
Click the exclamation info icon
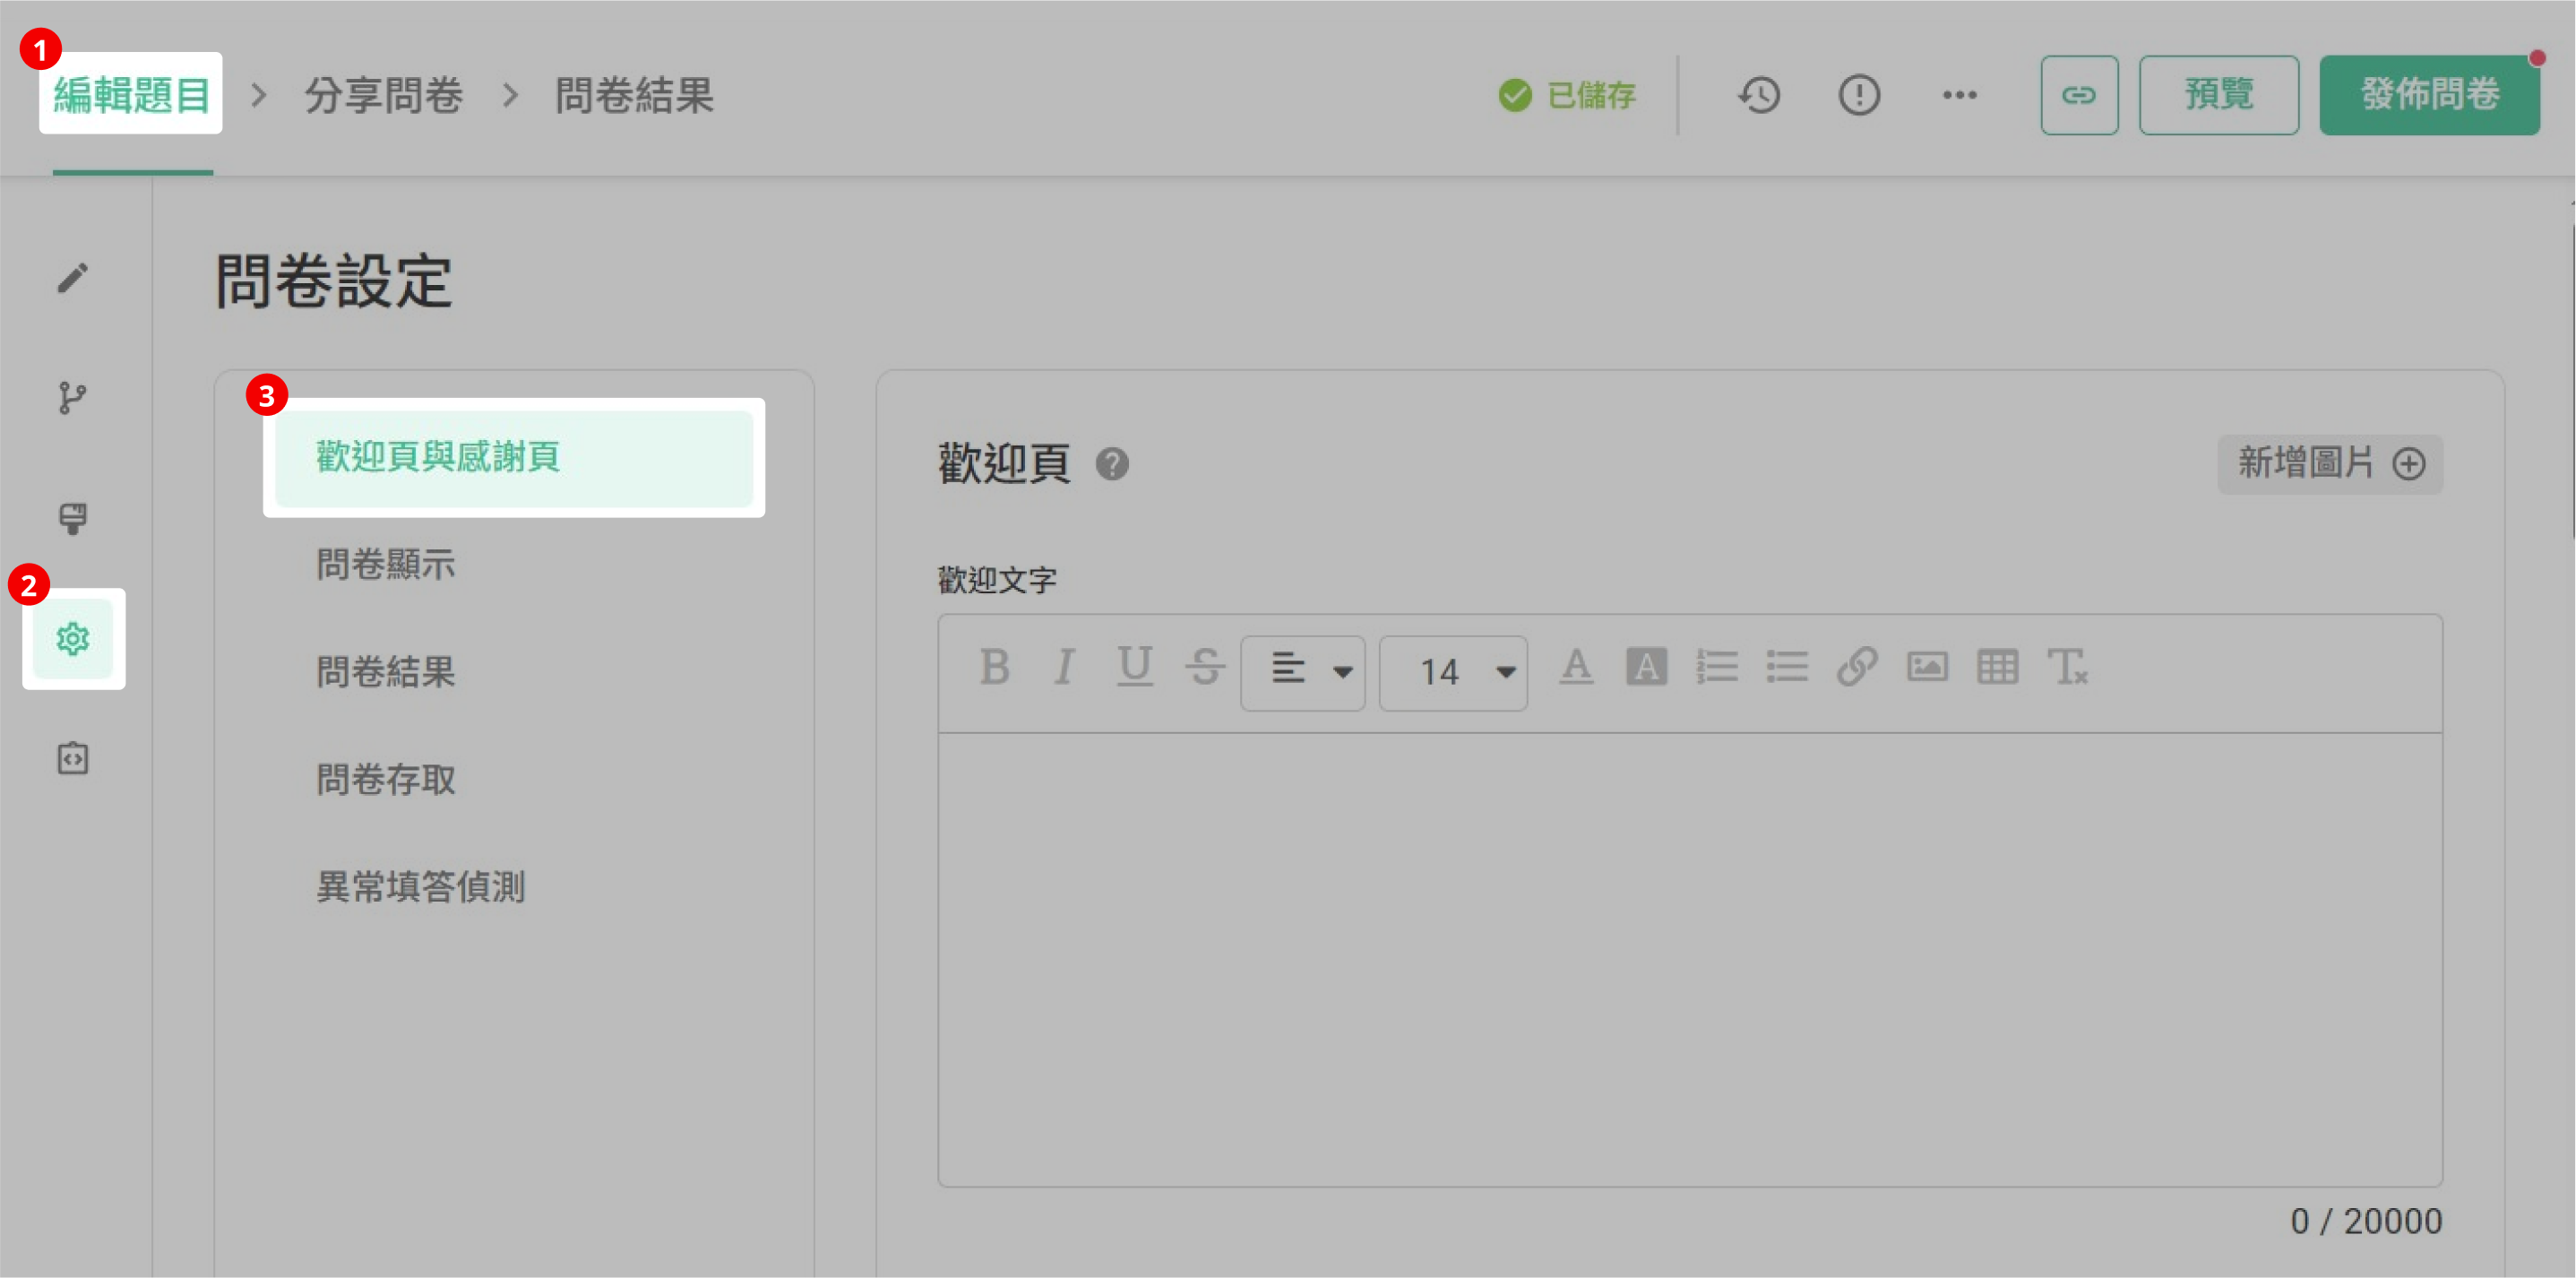(x=1859, y=96)
